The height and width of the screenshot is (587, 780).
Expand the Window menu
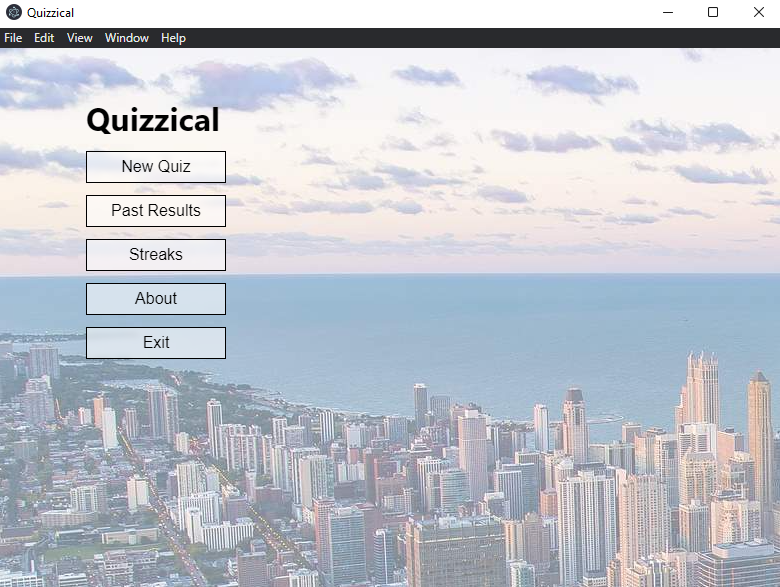click(127, 38)
